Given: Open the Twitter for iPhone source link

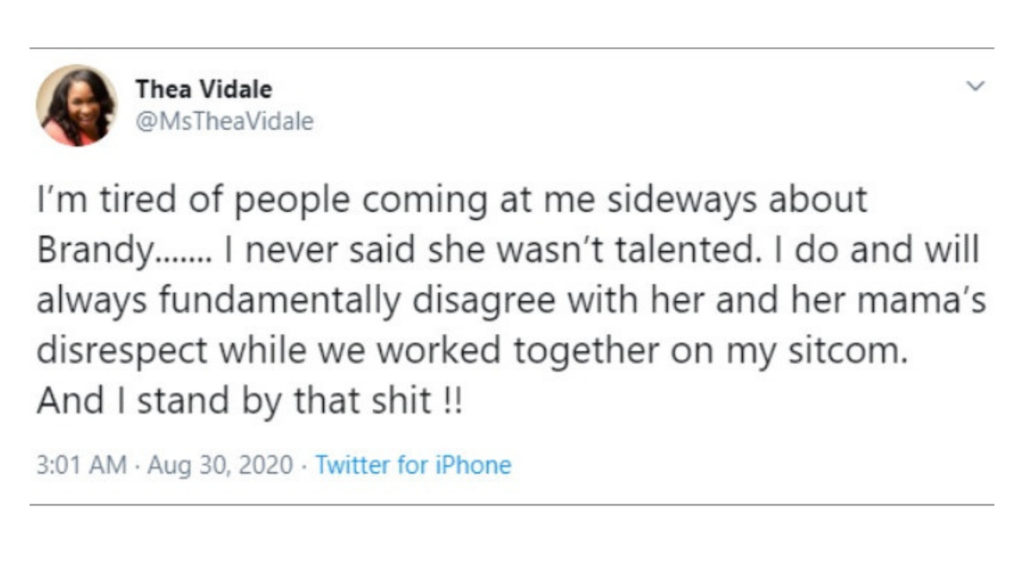Looking at the screenshot, I should [413, 466].
